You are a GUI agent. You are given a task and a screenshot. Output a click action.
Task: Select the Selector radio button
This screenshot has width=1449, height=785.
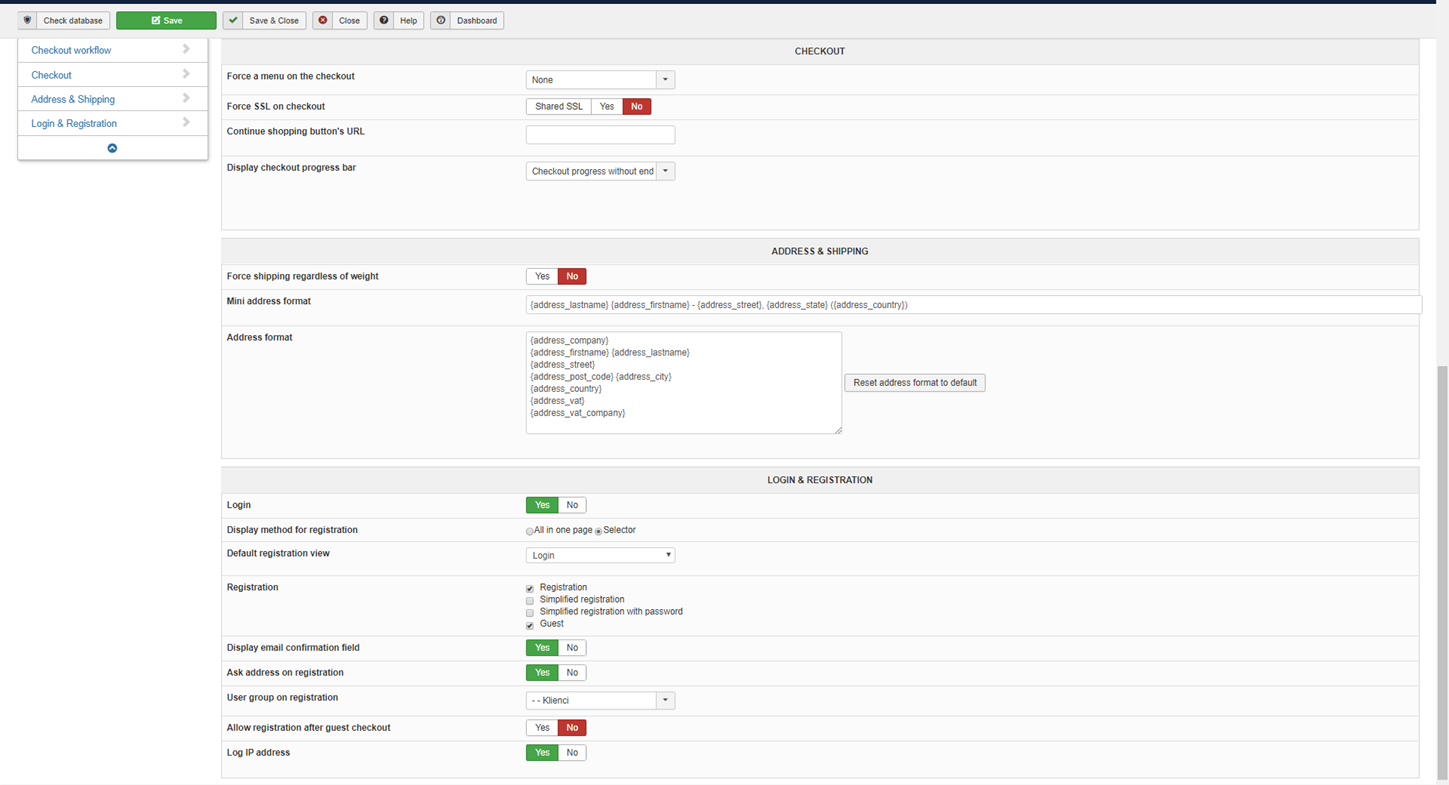pyautogui.click(x=598, y=531)
